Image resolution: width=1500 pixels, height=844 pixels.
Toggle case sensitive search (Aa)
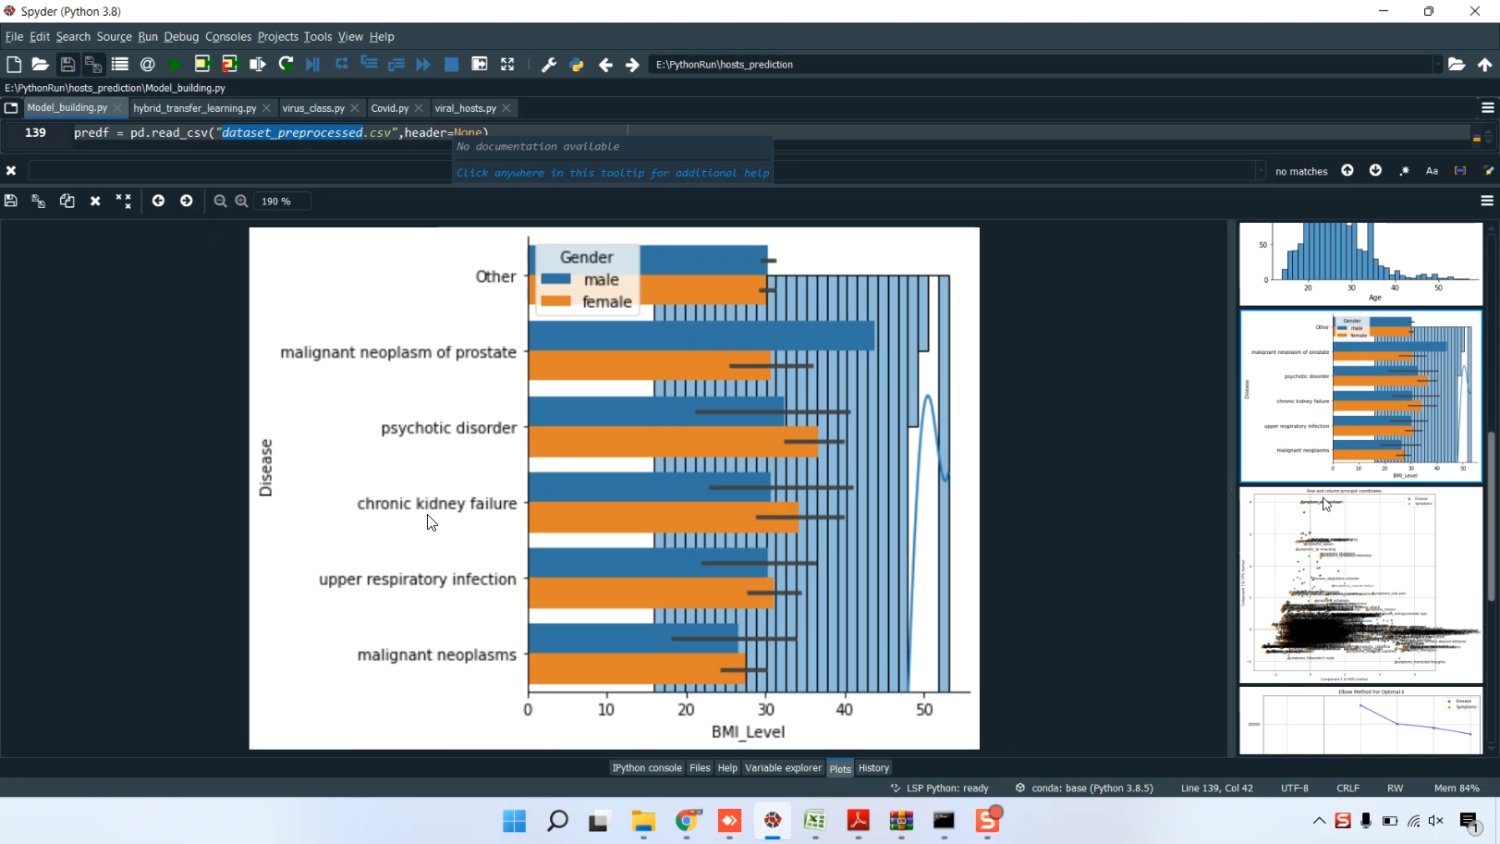1431,171
